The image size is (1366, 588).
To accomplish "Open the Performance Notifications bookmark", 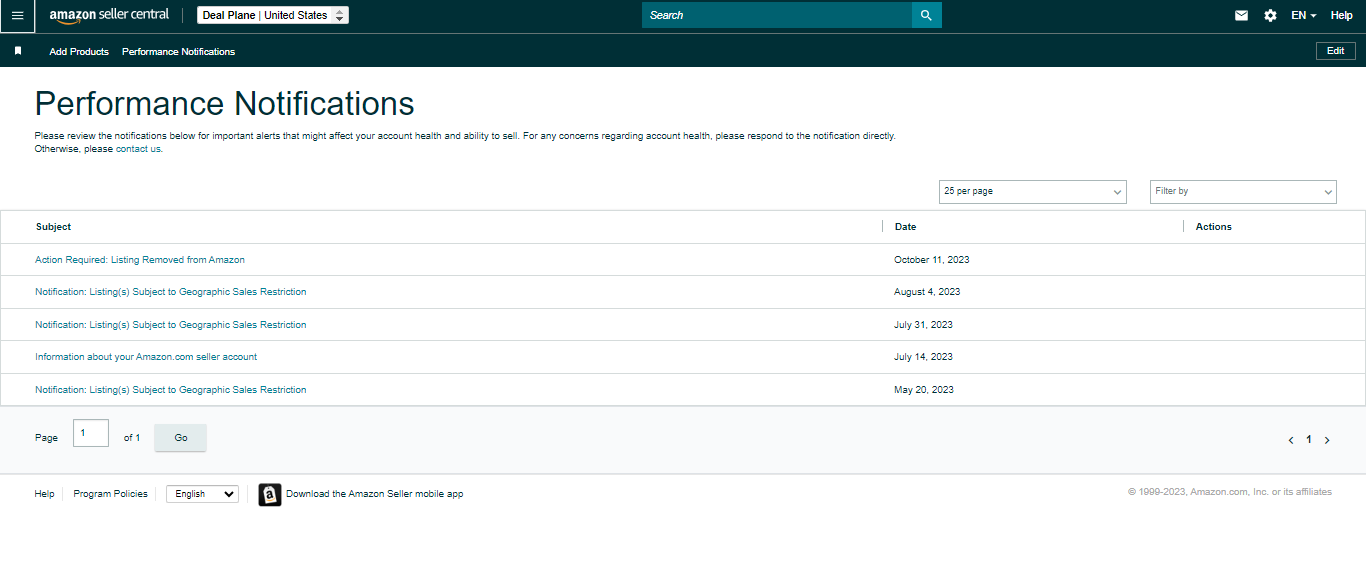I will (x=178, y=52).
